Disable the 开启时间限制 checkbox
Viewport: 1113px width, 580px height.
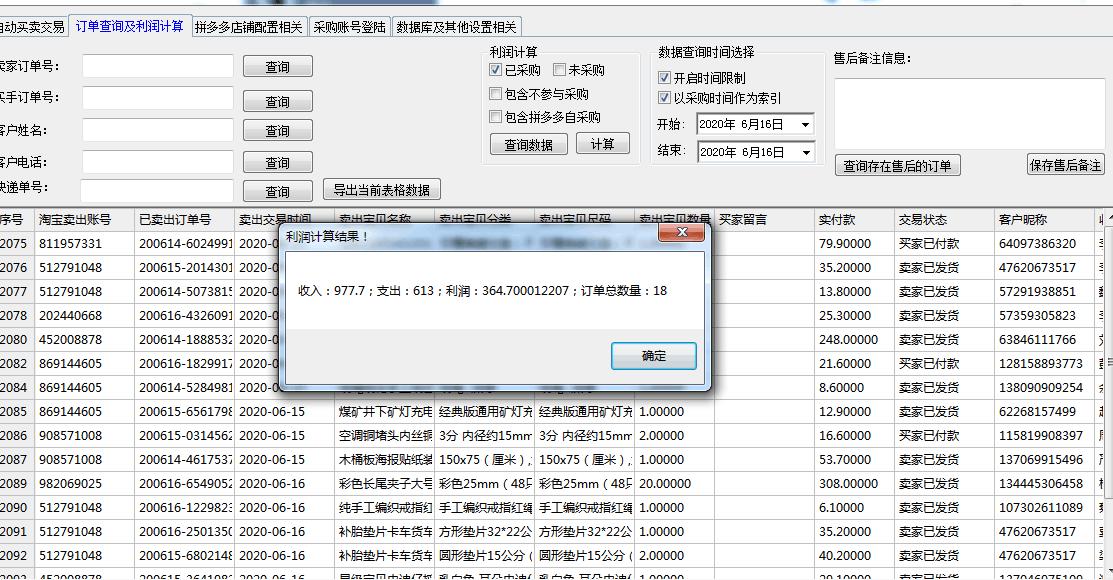664,77
